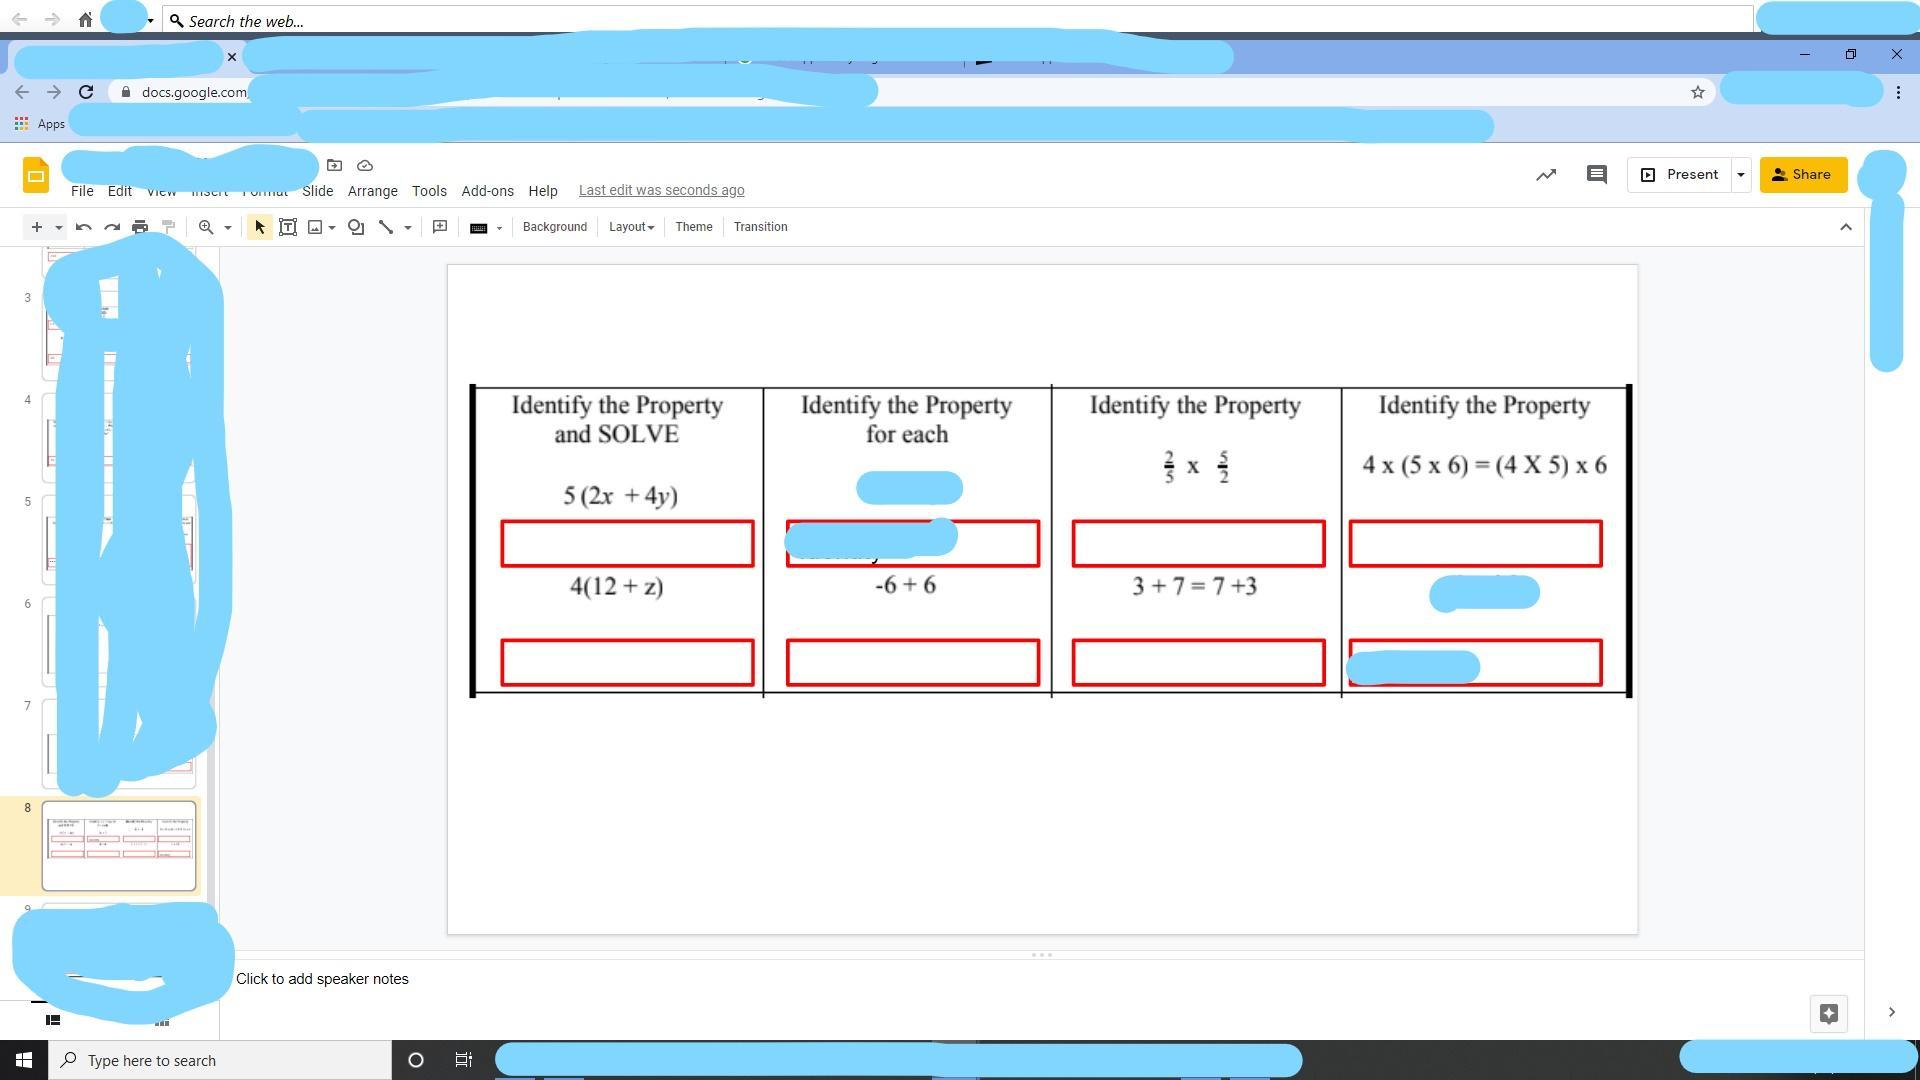Click the text box tool icon
Viewport: 1920px width, 1080px height.
[288, 227]
